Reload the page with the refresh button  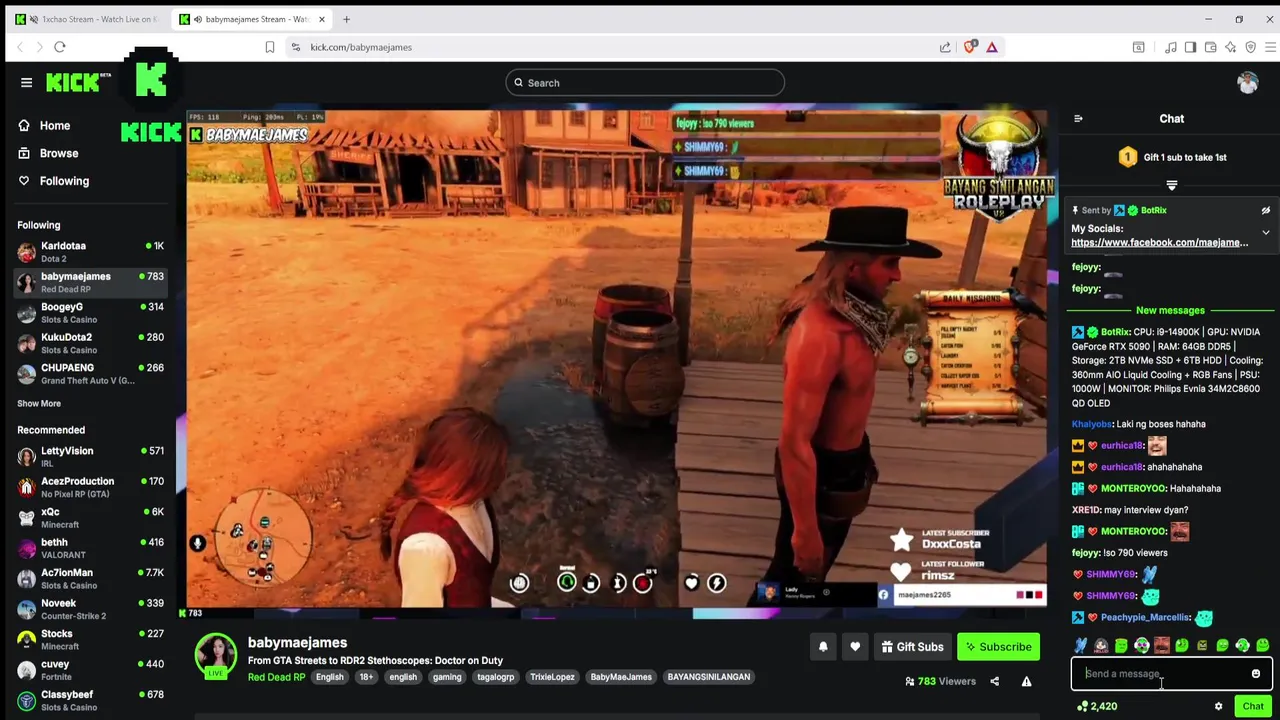pos(60,47)
